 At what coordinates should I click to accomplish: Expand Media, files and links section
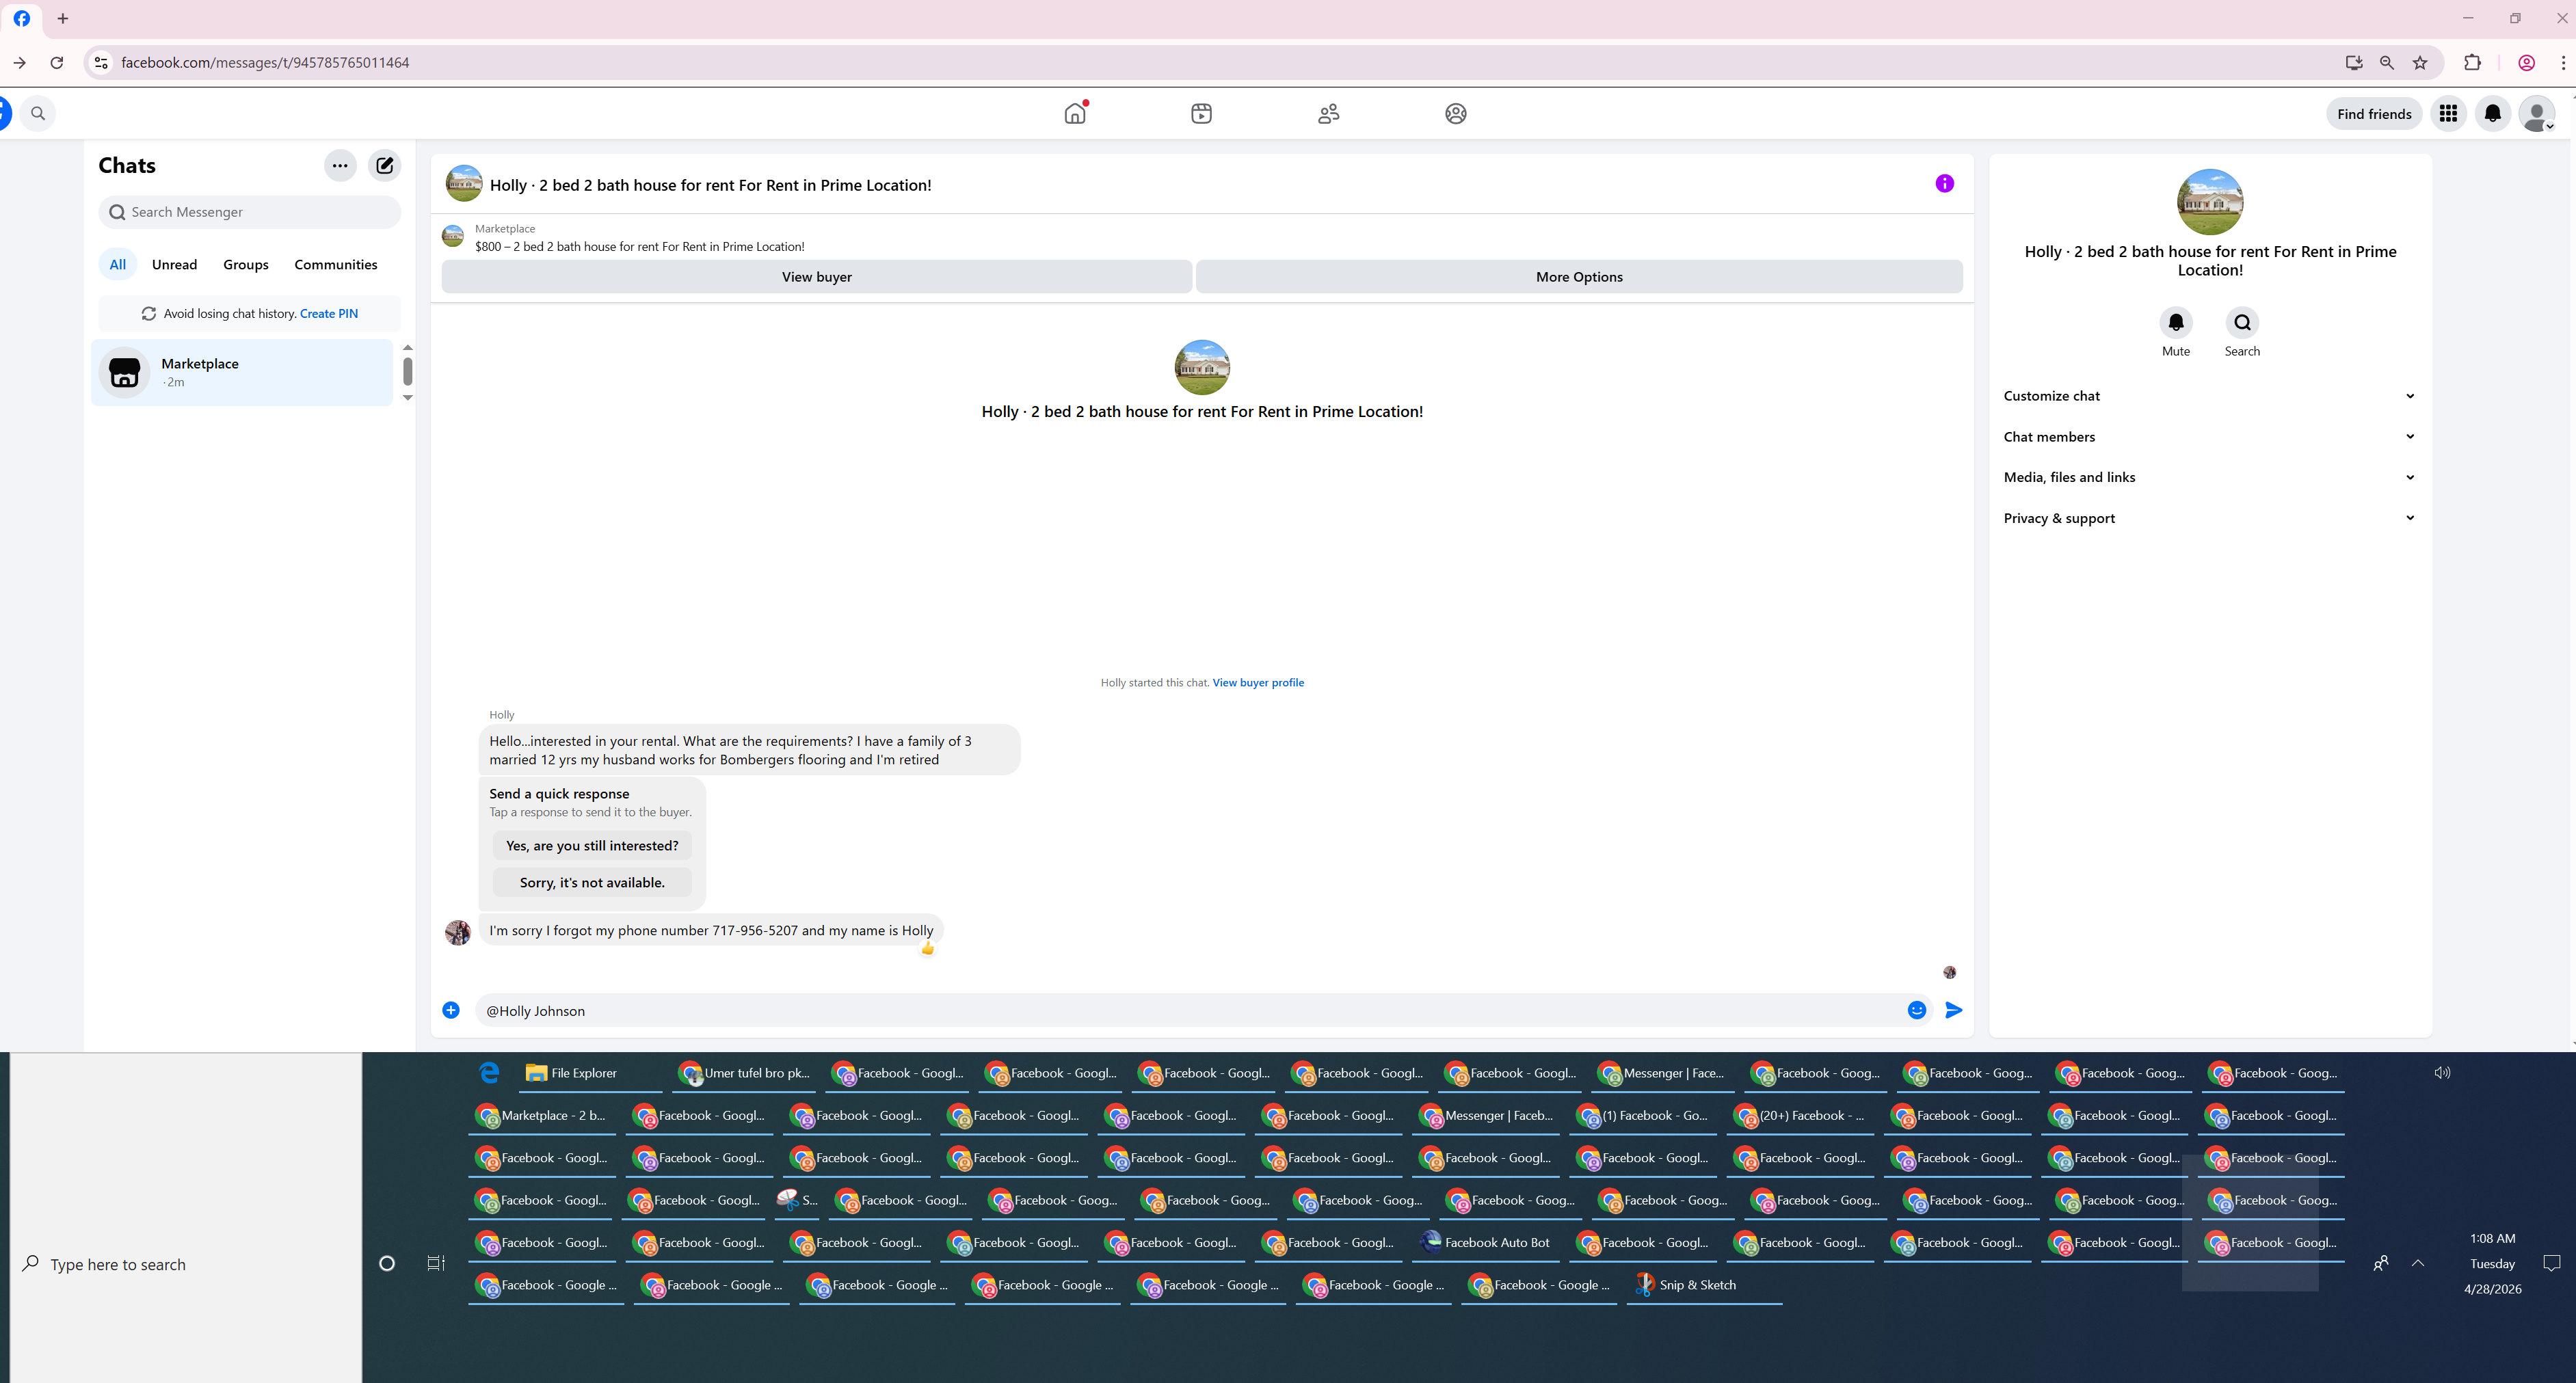coord(2210,477)
